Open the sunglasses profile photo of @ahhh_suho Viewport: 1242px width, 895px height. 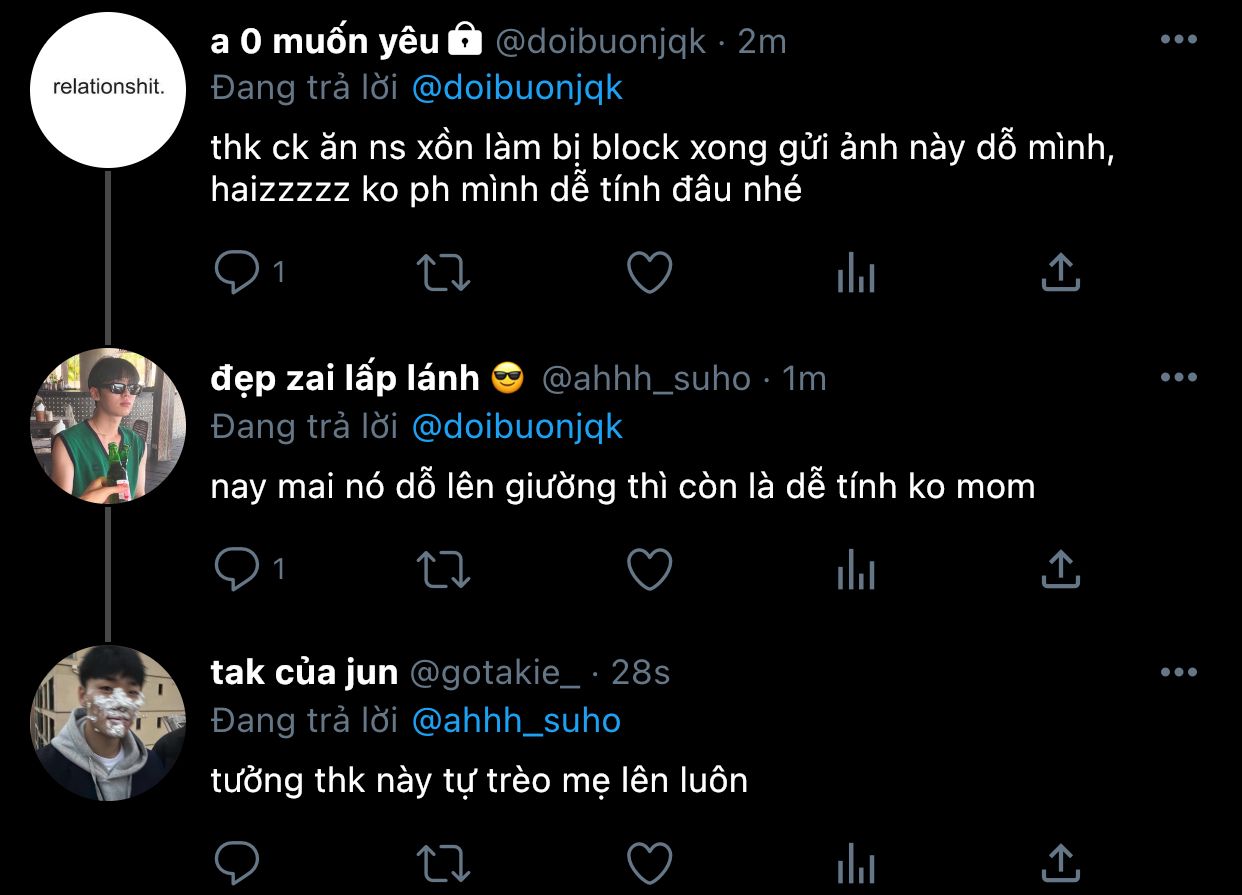point(108,425)
